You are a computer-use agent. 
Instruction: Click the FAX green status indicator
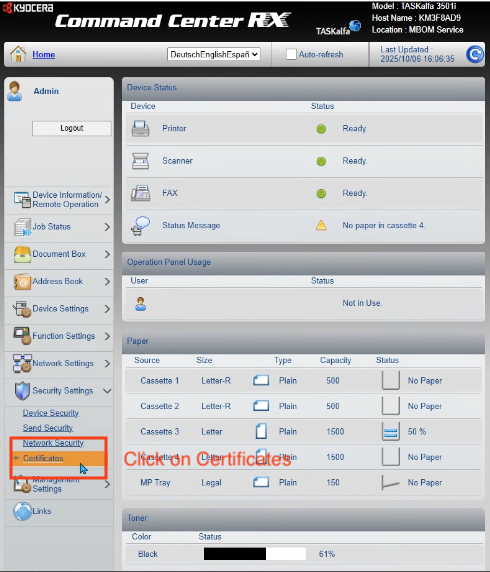[321, 193]
